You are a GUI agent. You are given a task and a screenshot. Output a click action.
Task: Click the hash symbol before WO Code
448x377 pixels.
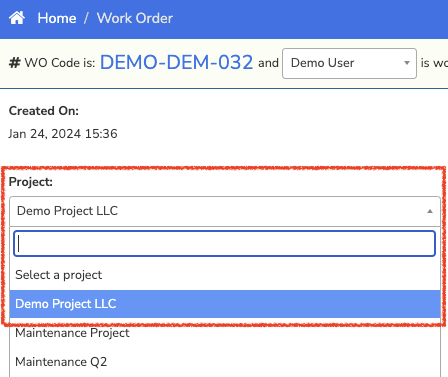click(x=14, y=63)
